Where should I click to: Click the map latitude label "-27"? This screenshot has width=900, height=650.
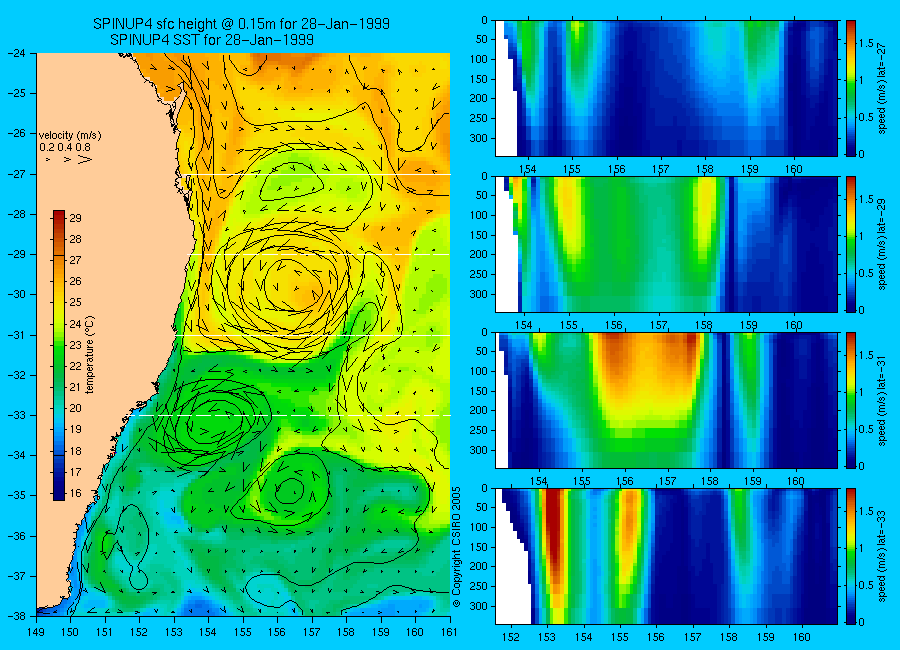[17, 173]
